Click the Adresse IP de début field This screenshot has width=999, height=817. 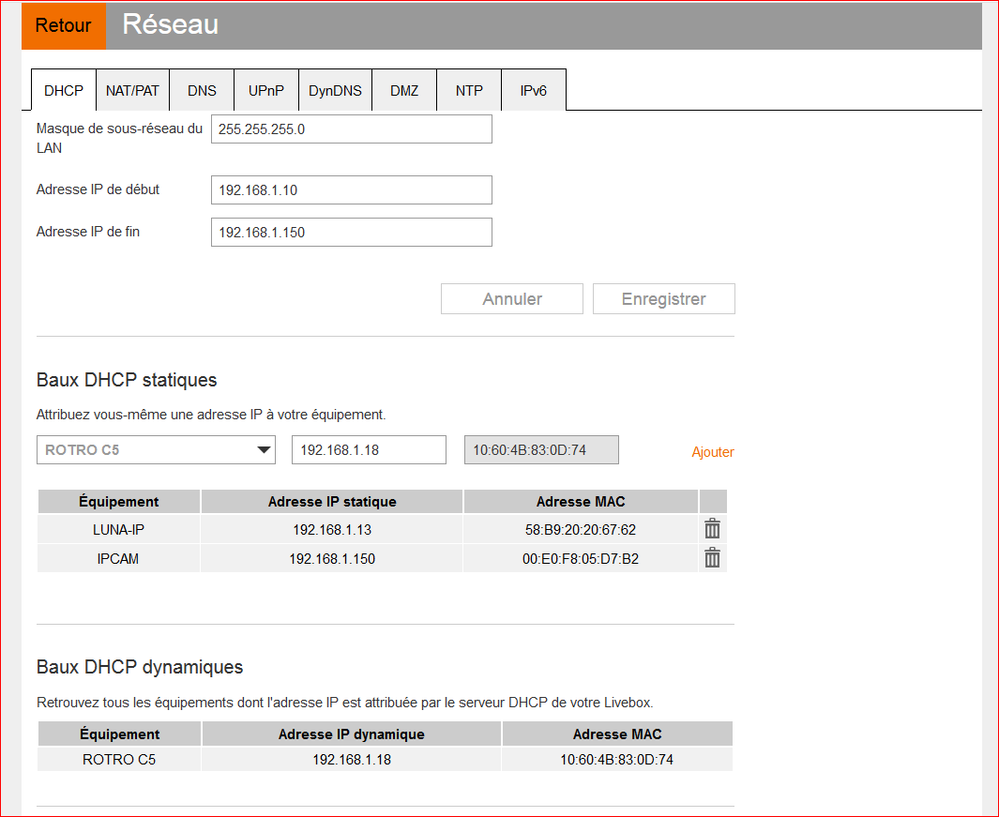pyautogui.click(x=351, y=190)
